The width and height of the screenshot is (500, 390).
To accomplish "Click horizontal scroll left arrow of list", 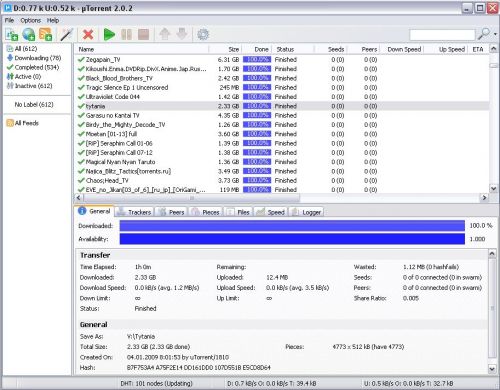I will pos(79,198).
